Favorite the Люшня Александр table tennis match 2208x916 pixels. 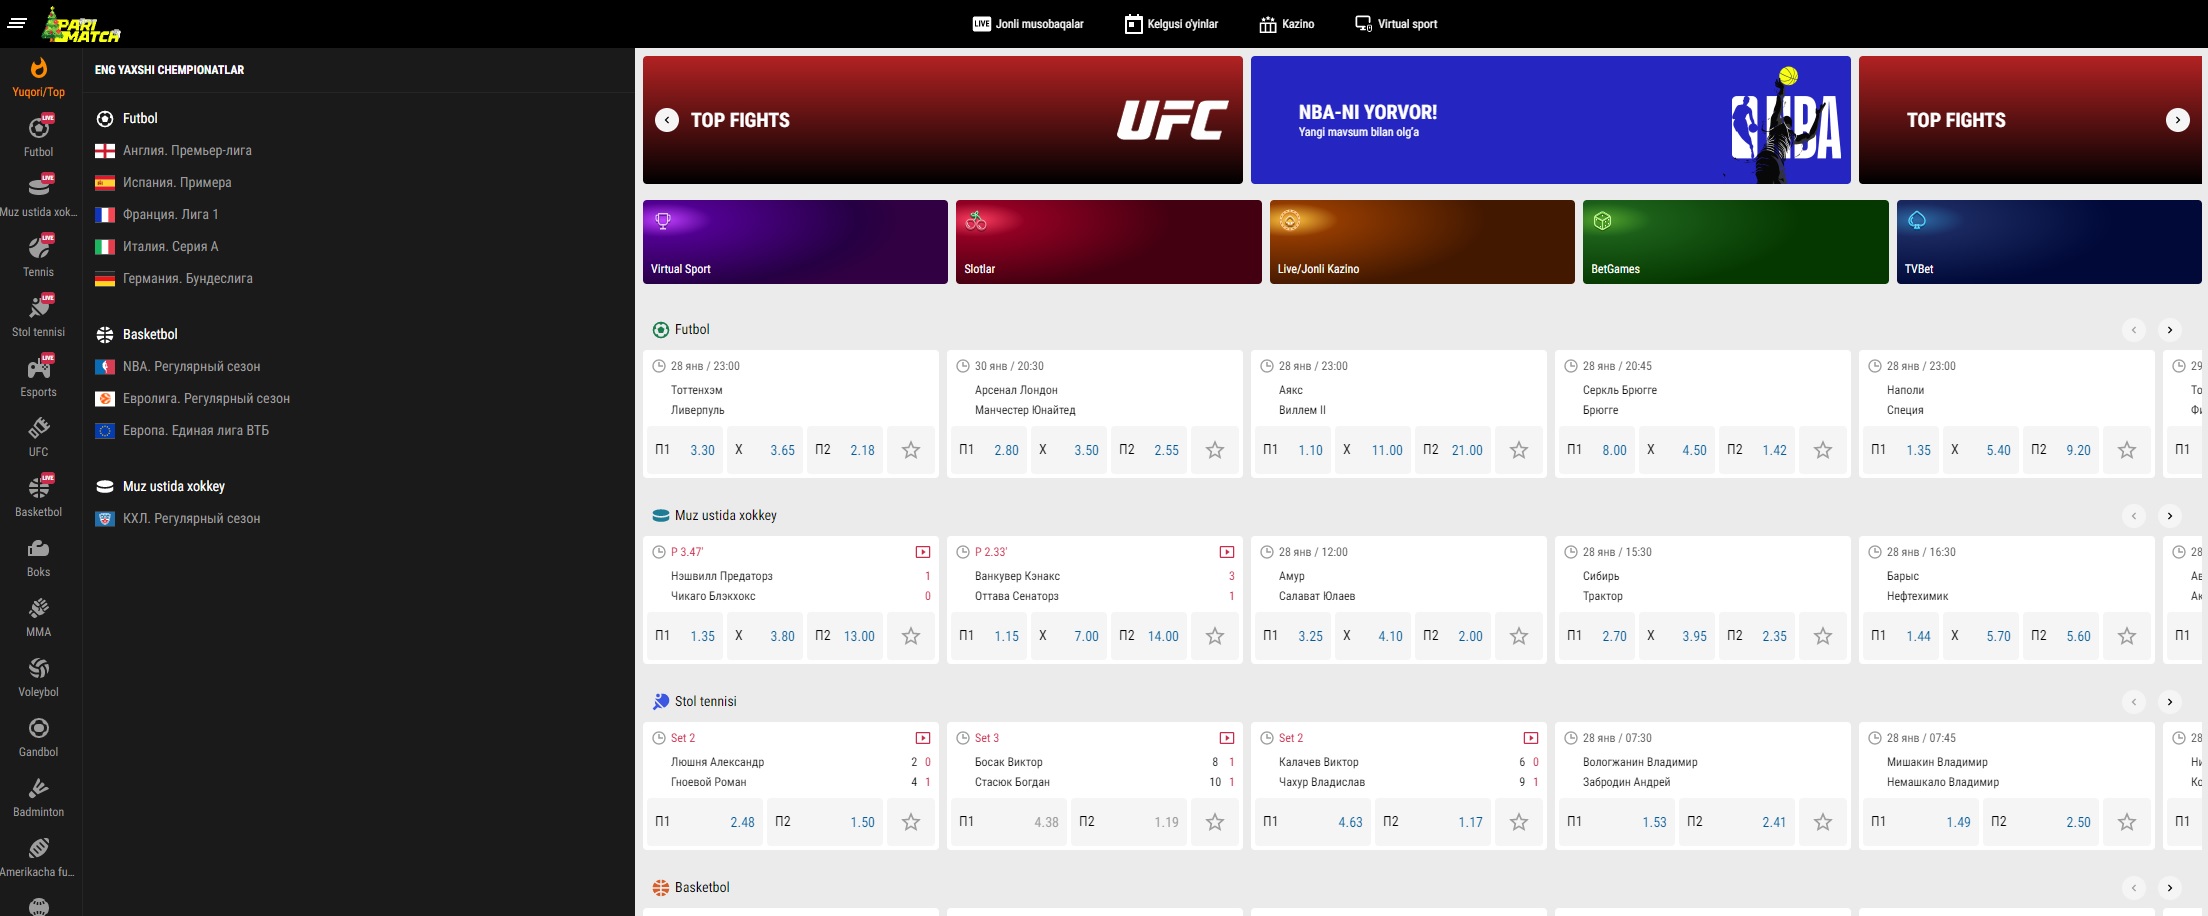[911, 822]
